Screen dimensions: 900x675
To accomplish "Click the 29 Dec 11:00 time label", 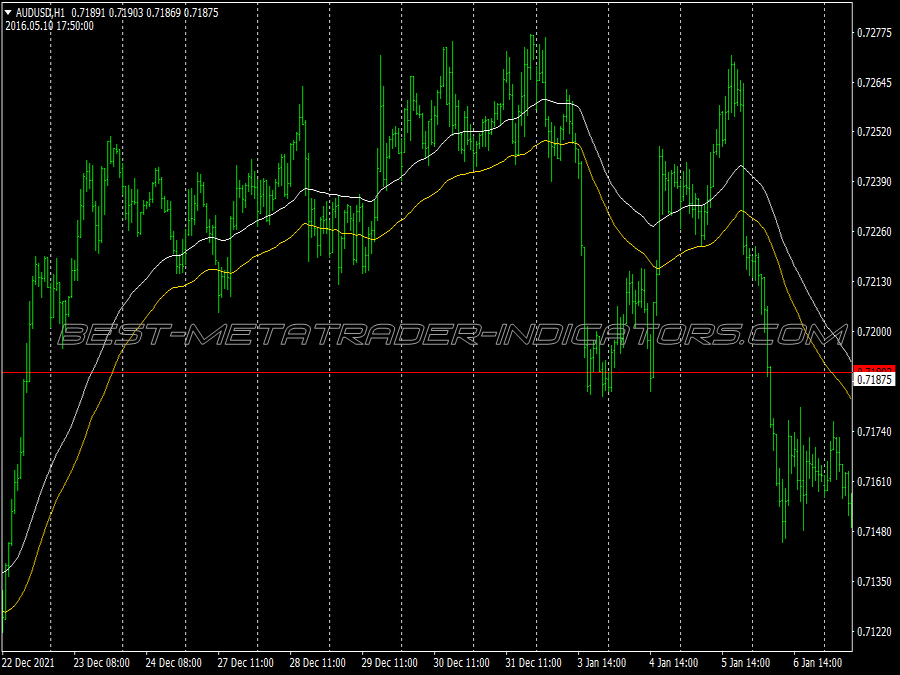I will click(x=389, y=663).
